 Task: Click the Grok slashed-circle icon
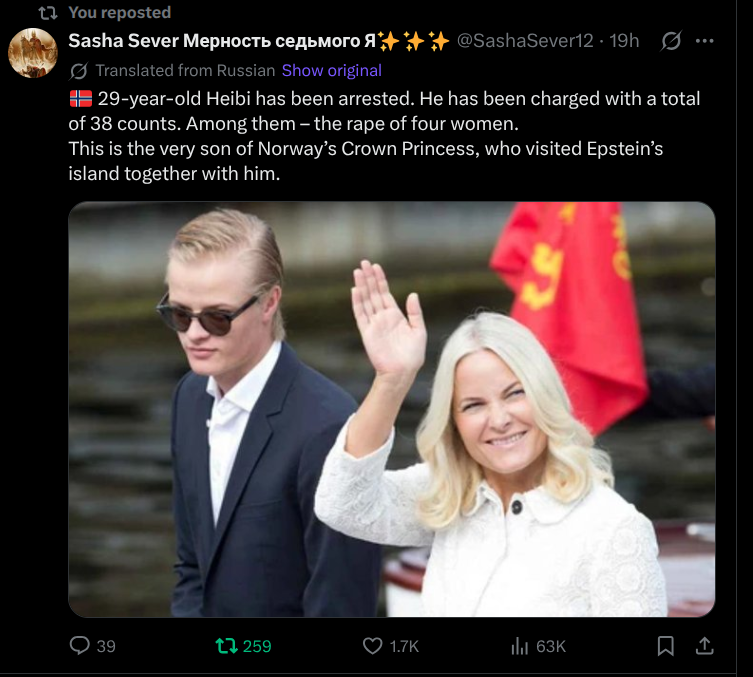[671, 41]
